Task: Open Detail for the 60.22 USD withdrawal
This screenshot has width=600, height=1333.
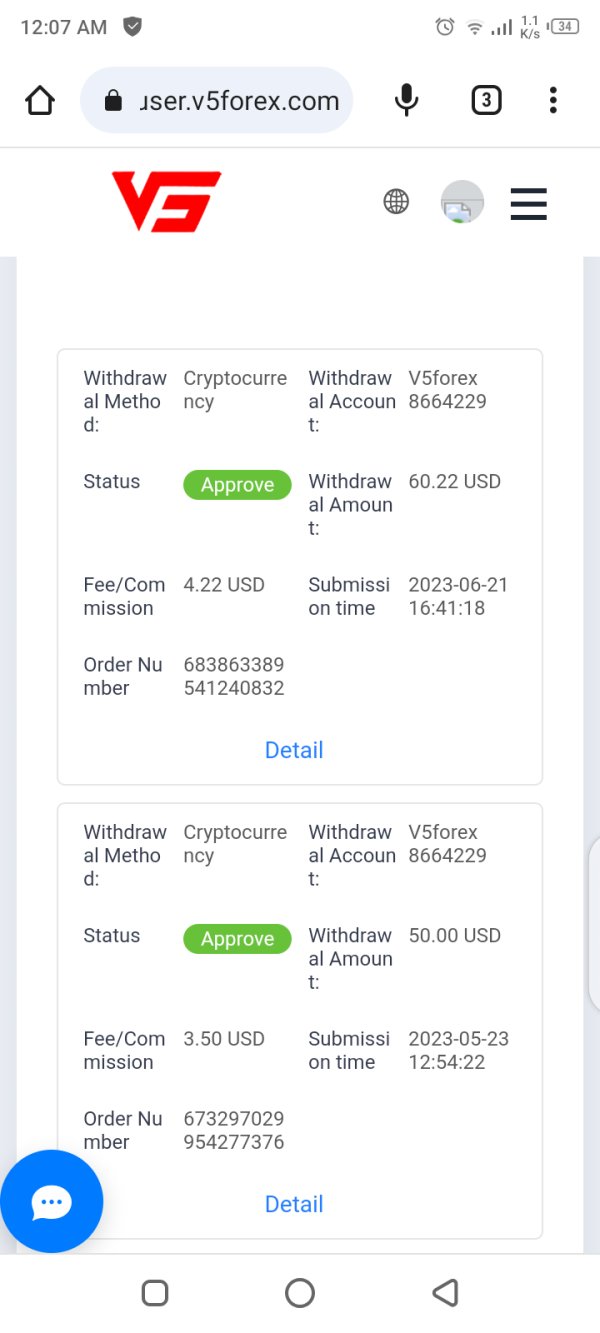Action: coord(294,750)
